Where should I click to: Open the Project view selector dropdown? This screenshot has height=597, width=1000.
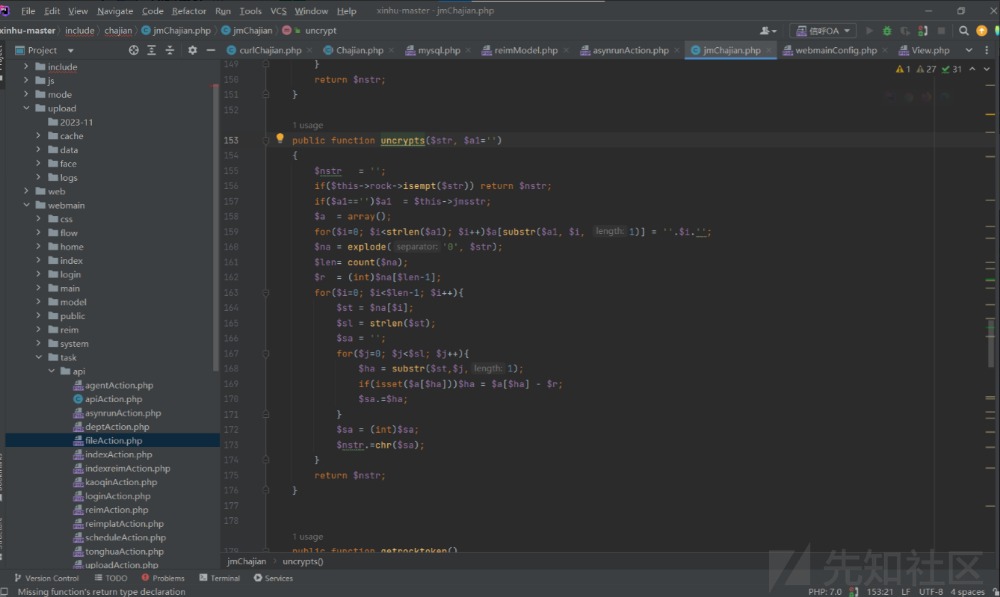(x=70, y=50)
